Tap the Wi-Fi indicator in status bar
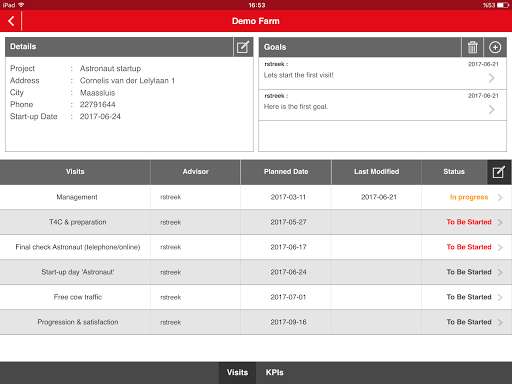This screenshot has width=512, height=384. (21, 5)
